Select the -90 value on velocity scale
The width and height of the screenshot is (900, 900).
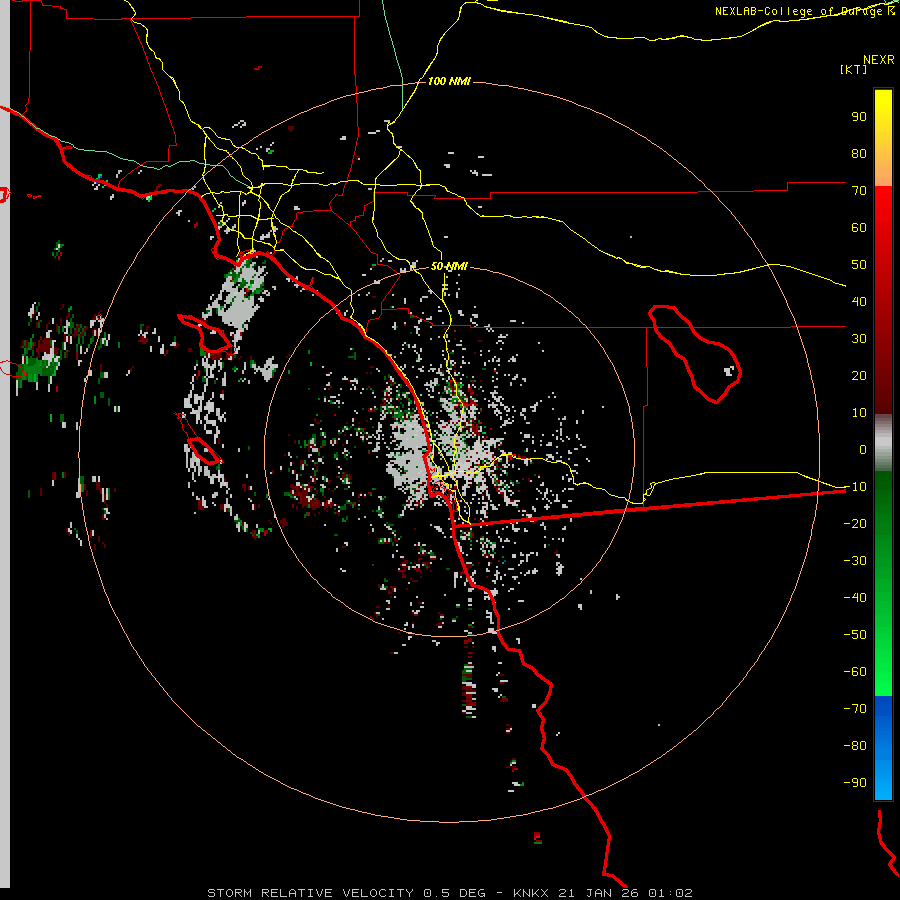[855, 783]
